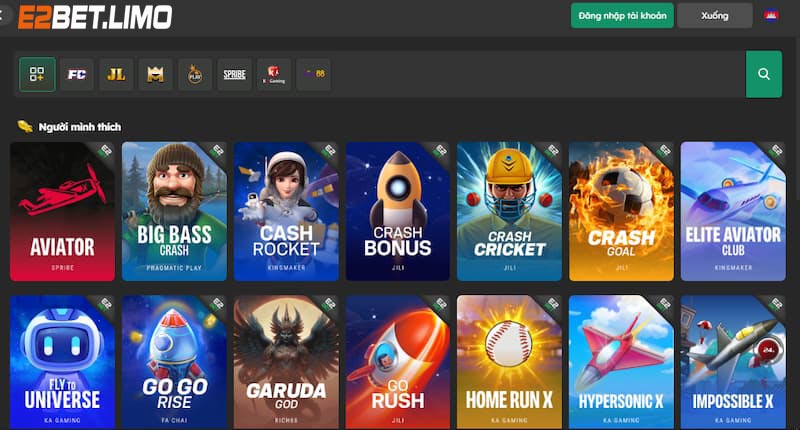Filter by Pragmatic Play provider icon
800x430 pixels.
195,74
